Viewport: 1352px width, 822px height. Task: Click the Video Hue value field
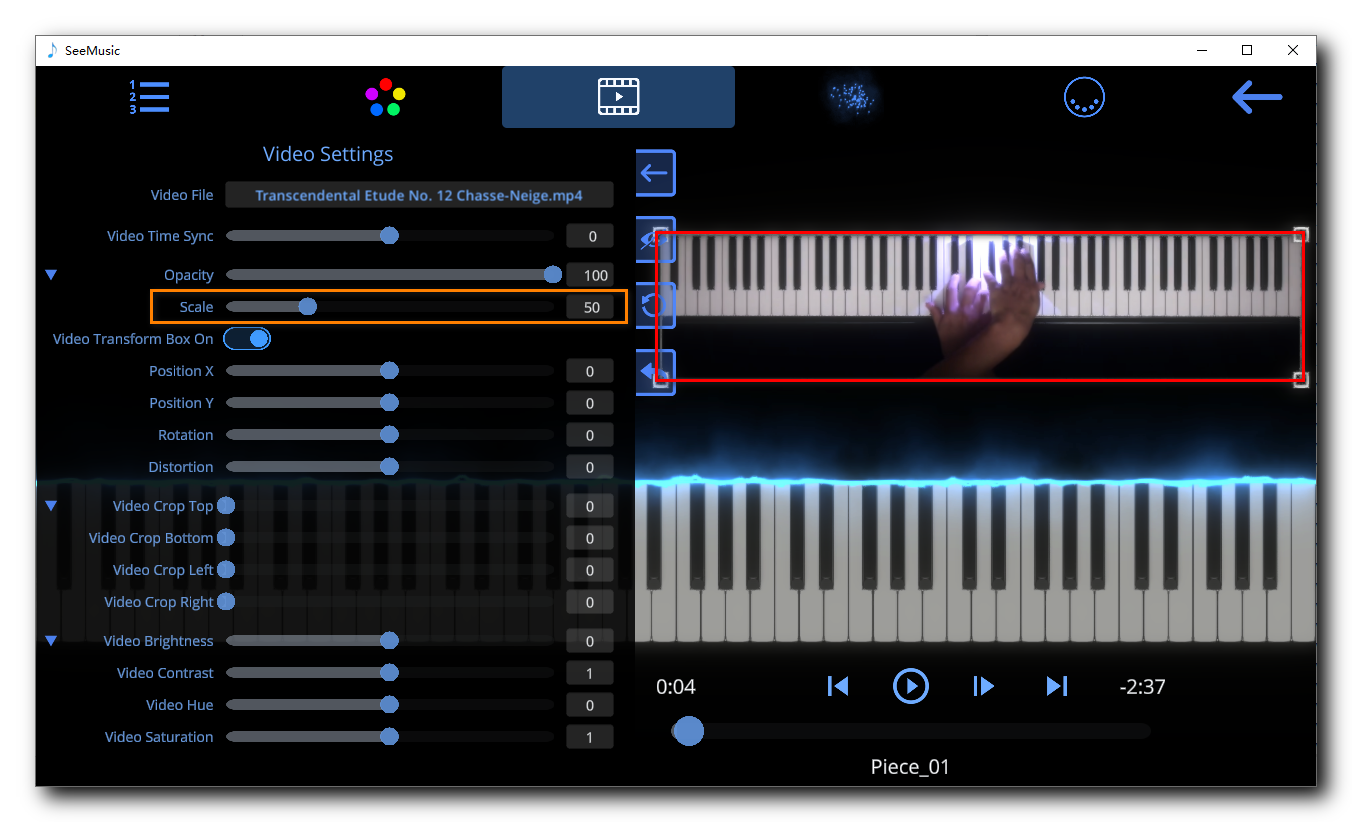pos(590,705)
